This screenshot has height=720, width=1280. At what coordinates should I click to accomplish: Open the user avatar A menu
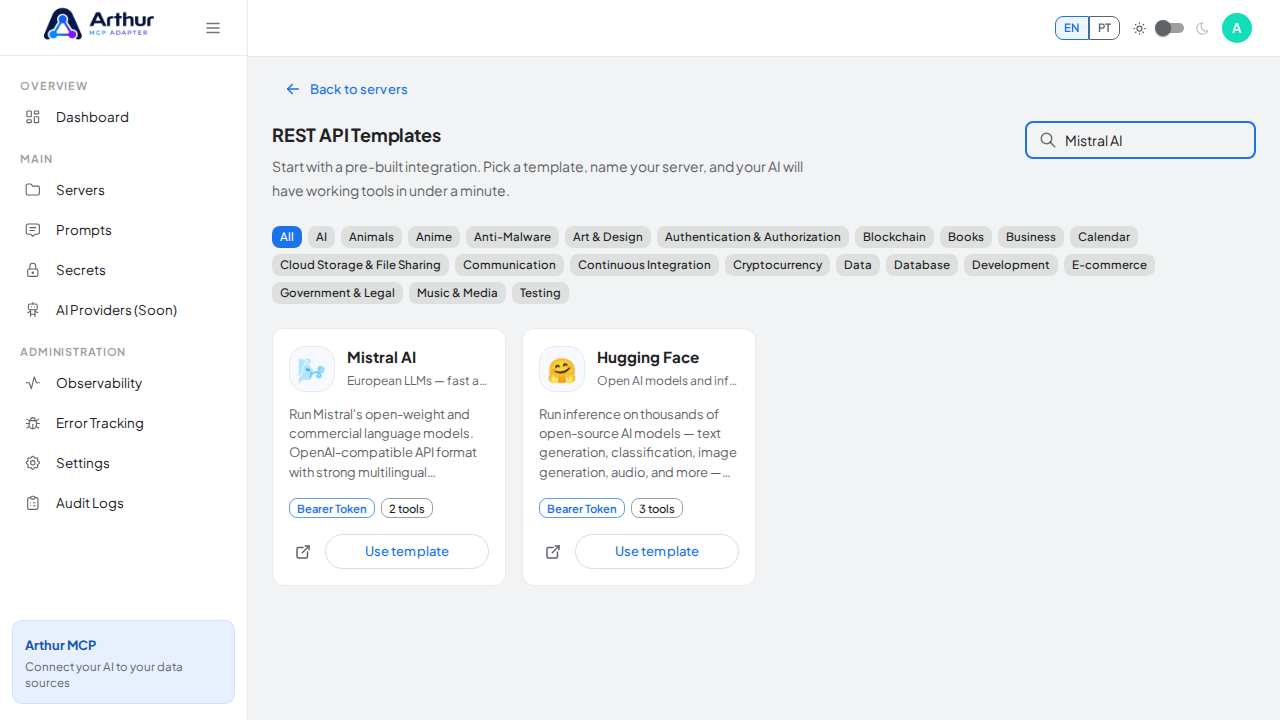pyautogui.click(x=1237, y=28)
